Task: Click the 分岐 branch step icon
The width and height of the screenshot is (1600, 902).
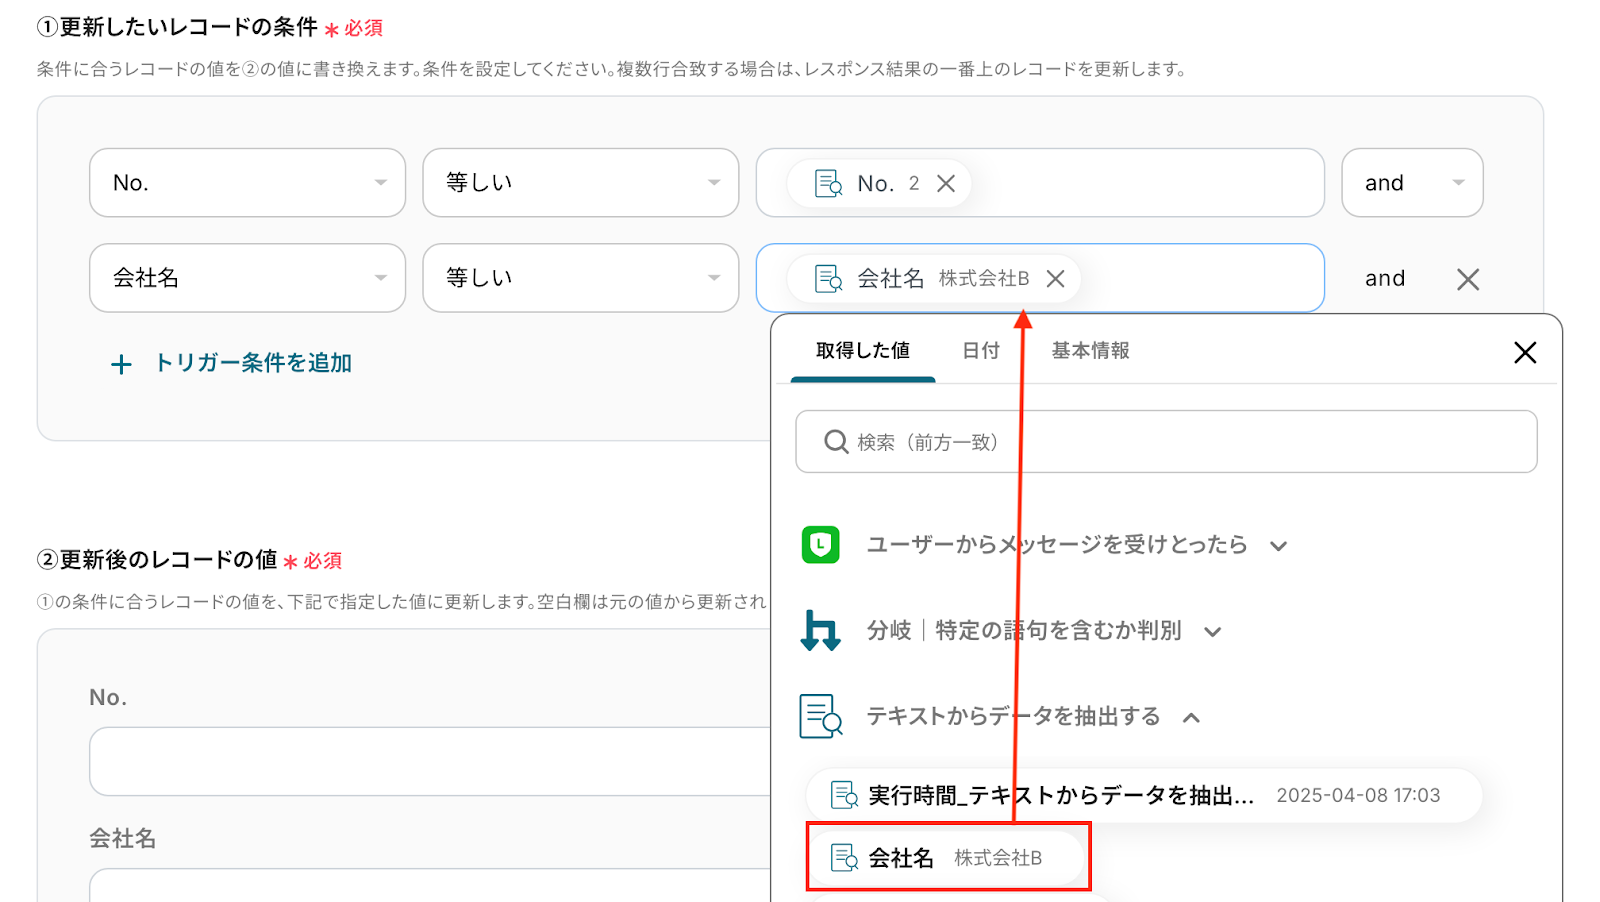Action: coord(820,631)
